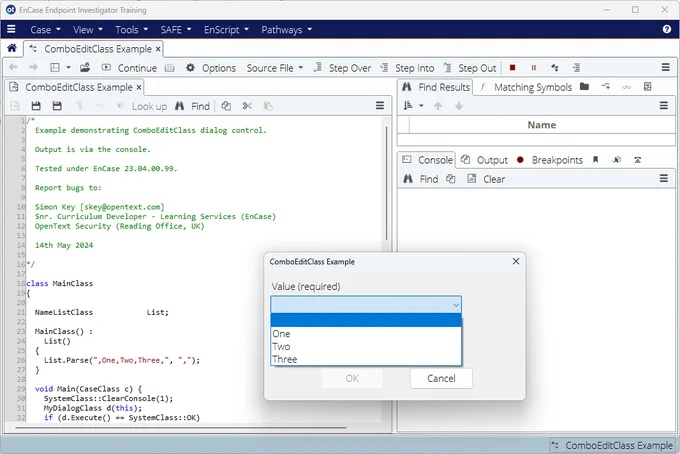680x454 pixels.
Task: Click the help question mark icon
Action: pos(667,29)
